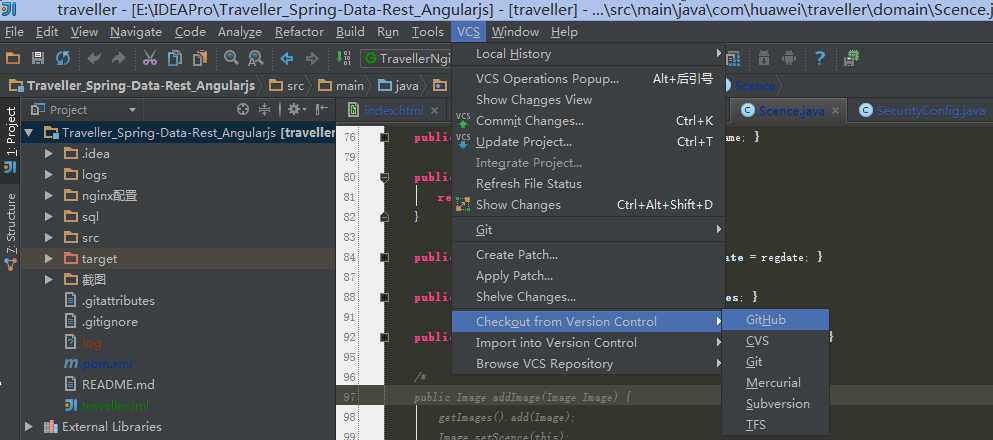The width and height of the screenshot is (993, 440).
Task: Expand the target folder
Action: pos(49,258)
